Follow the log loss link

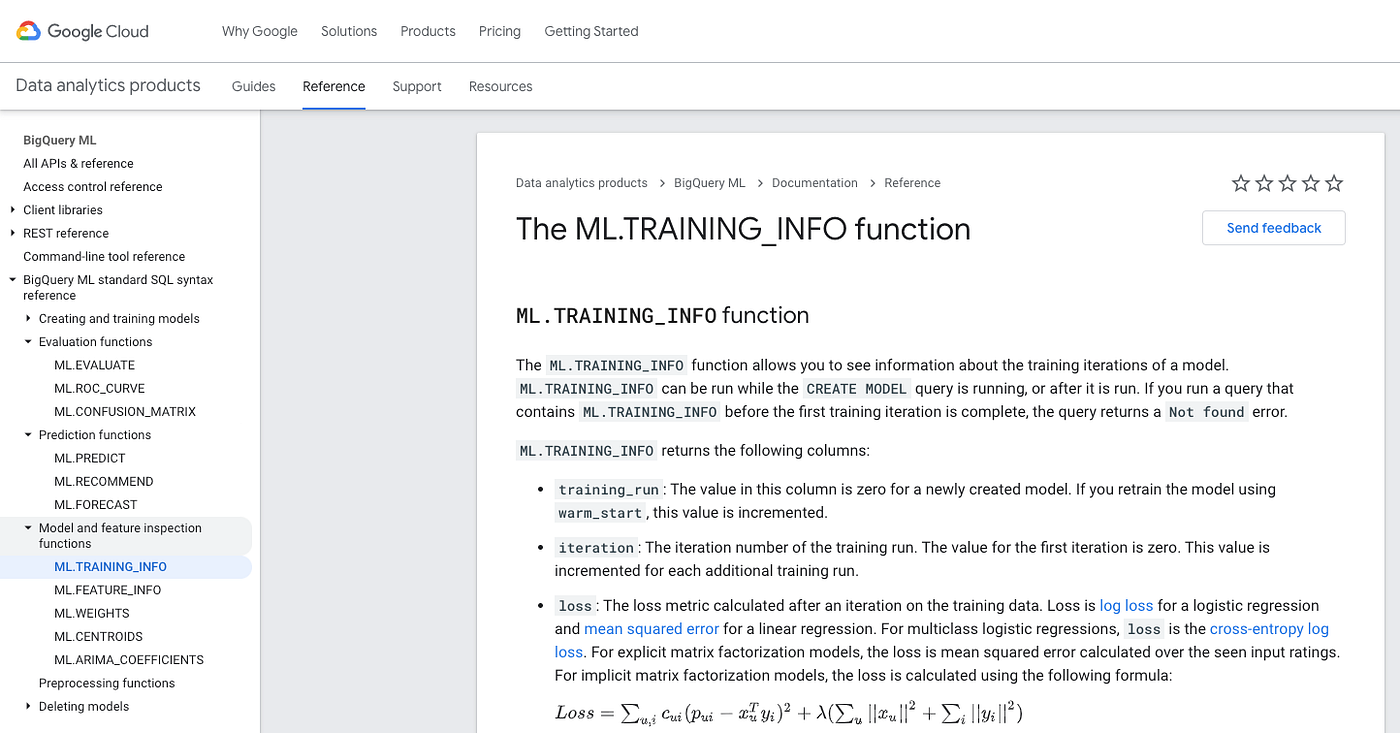(x=1126, y=606)
